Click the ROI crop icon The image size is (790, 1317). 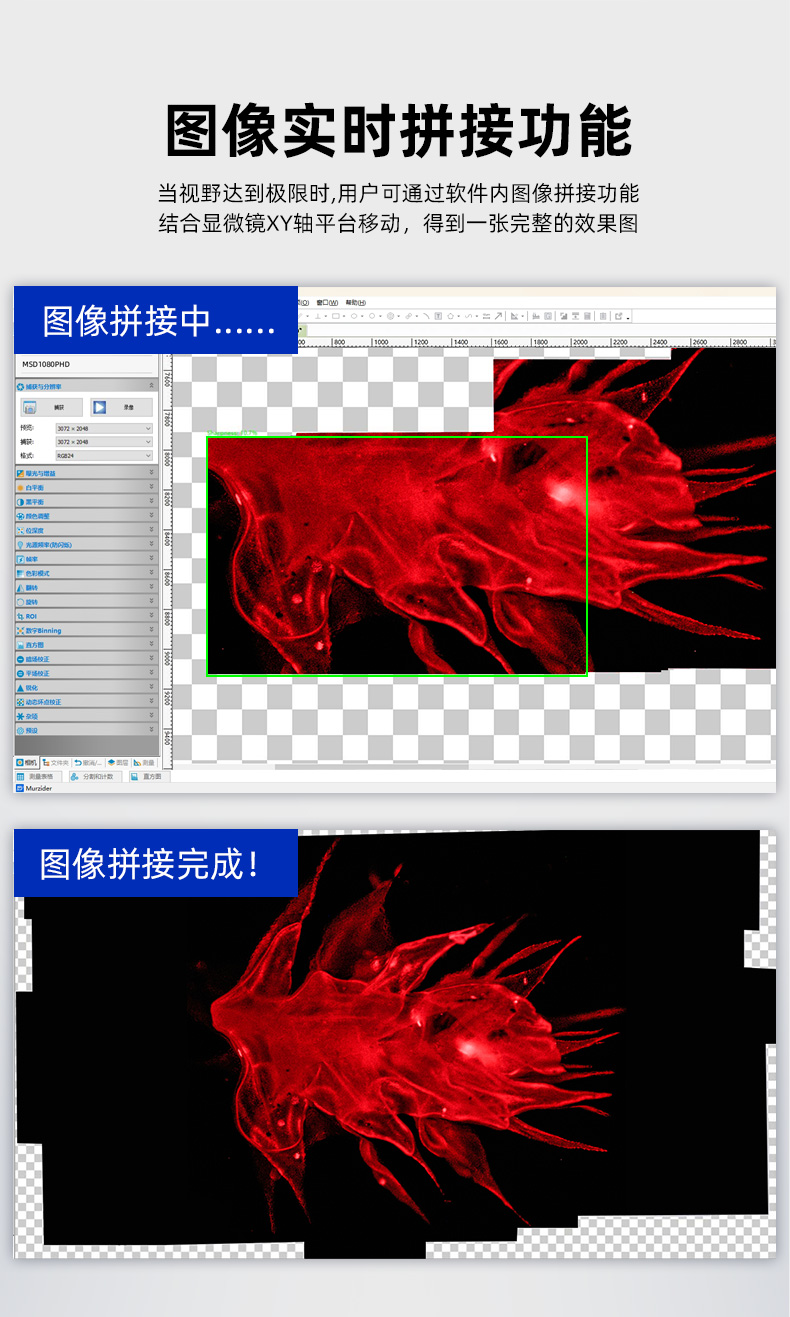(x=20, y=616)
